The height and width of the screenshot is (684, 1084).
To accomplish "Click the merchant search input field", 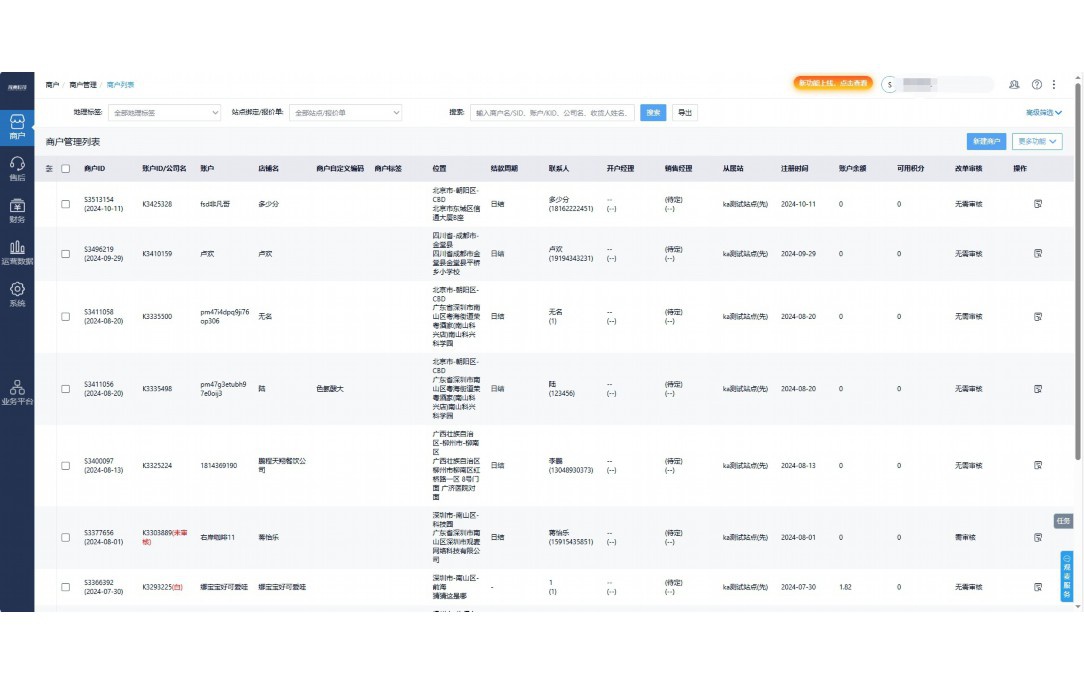I will tap(552, 113).
